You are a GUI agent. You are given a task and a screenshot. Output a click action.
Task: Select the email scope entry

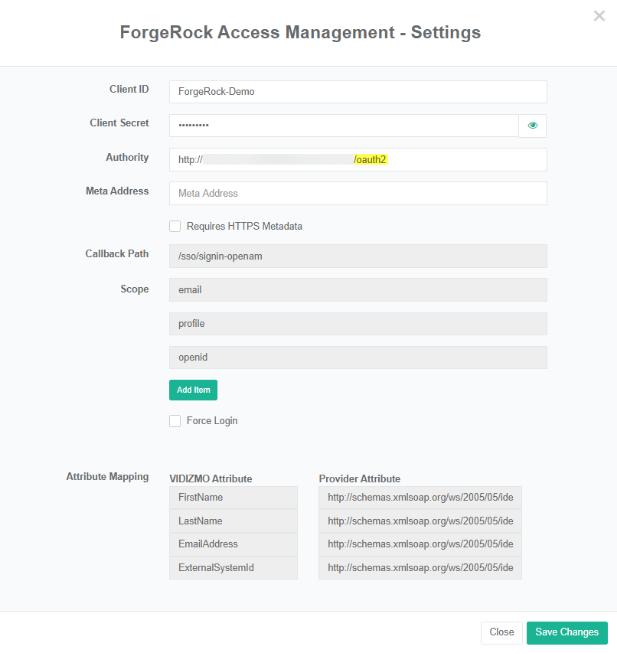coord(358,290)
